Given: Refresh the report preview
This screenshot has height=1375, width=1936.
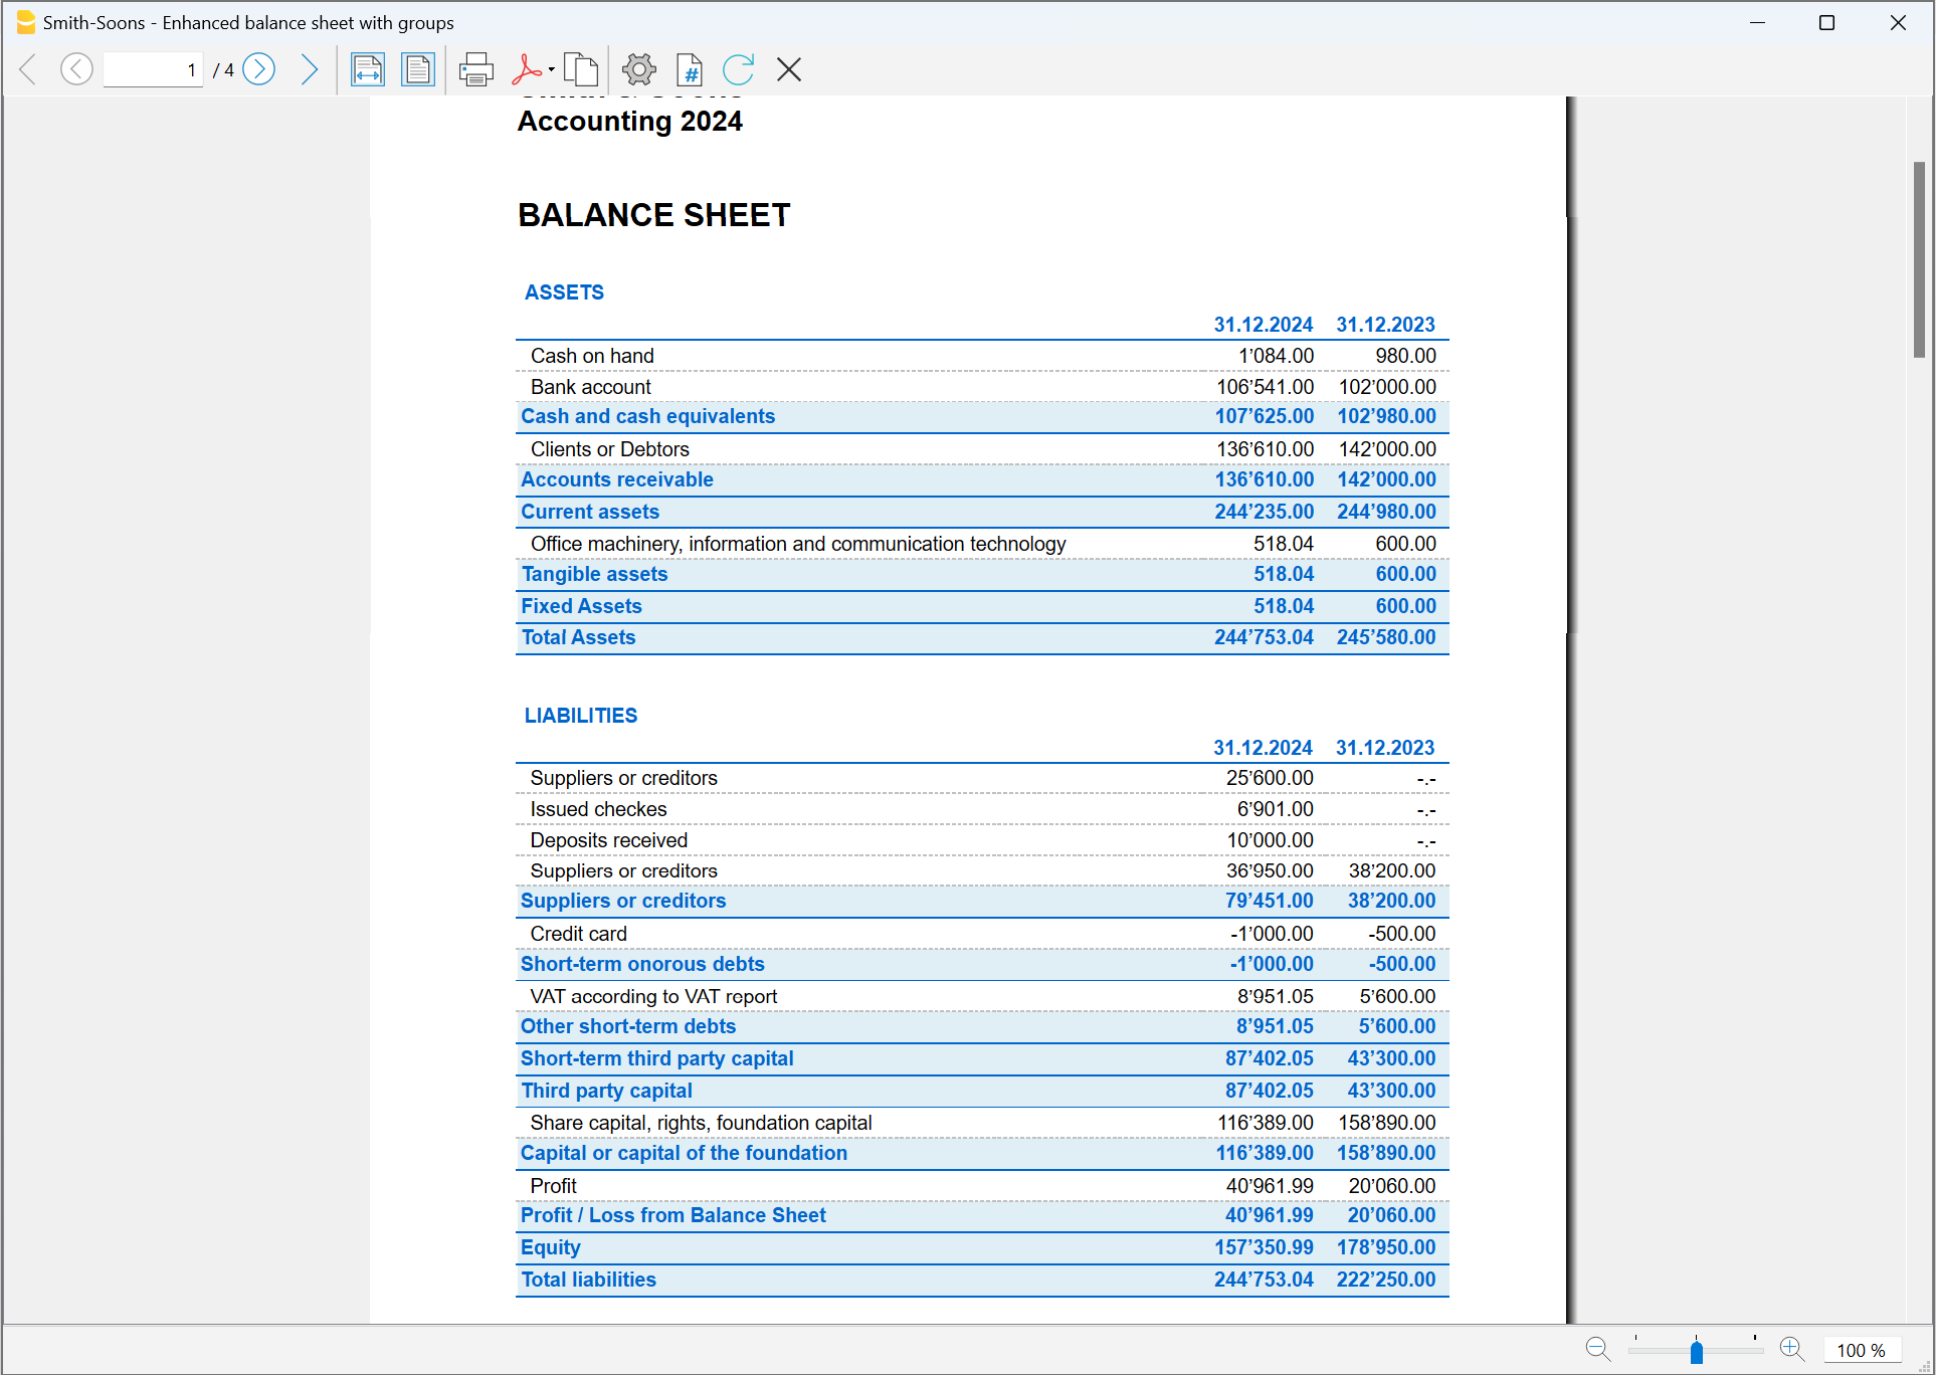Looking at the screenshot, I should pos(739,69).
